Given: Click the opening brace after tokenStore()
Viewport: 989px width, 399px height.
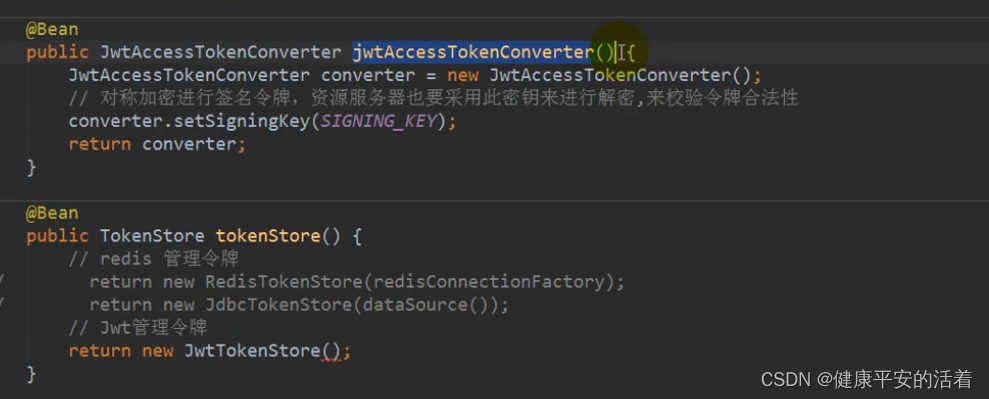Looking at the screenshot, I should [357, 236].
